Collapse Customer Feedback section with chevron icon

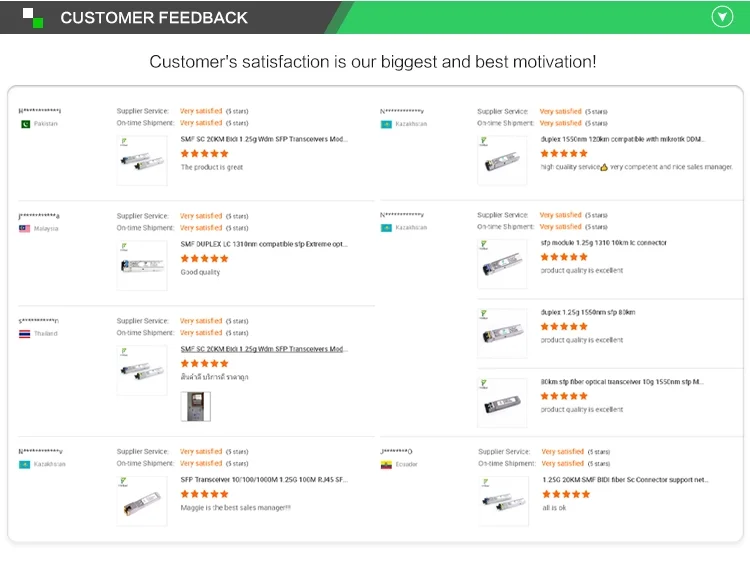[x=721, y=17]
